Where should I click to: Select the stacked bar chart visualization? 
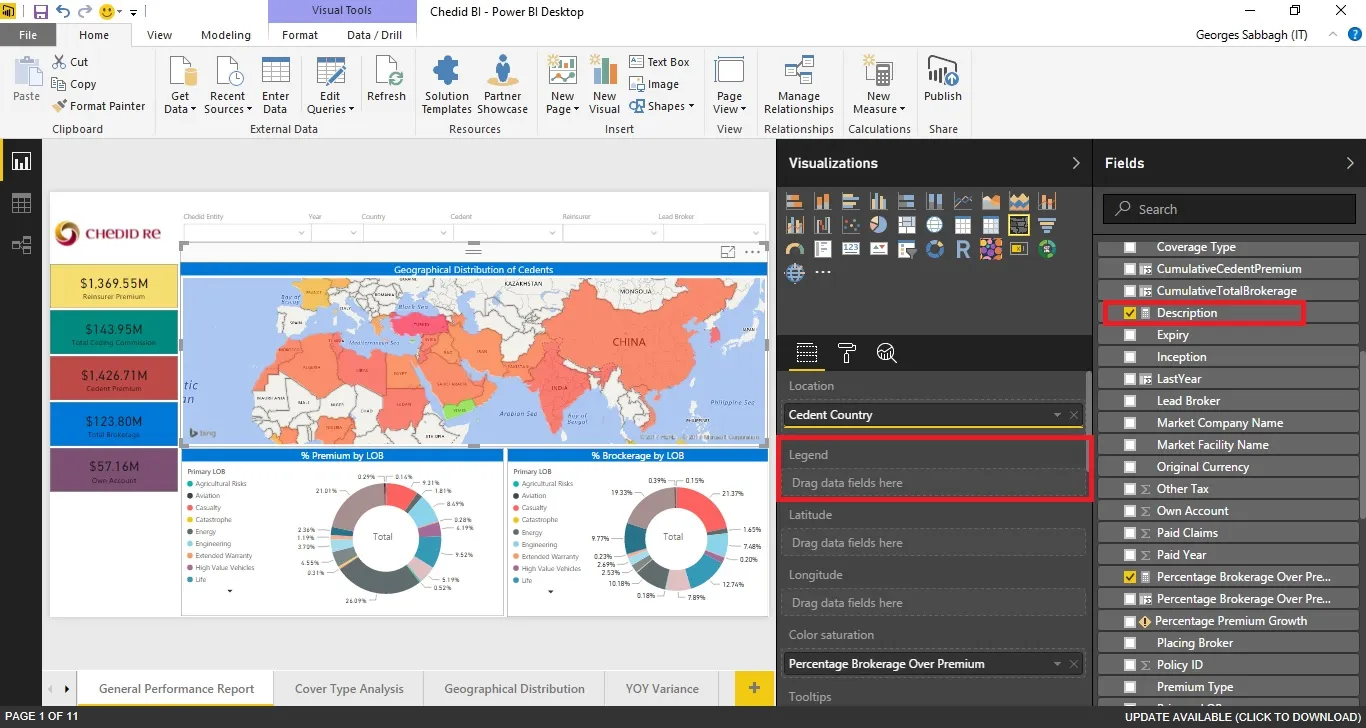[x=795, y=201]
